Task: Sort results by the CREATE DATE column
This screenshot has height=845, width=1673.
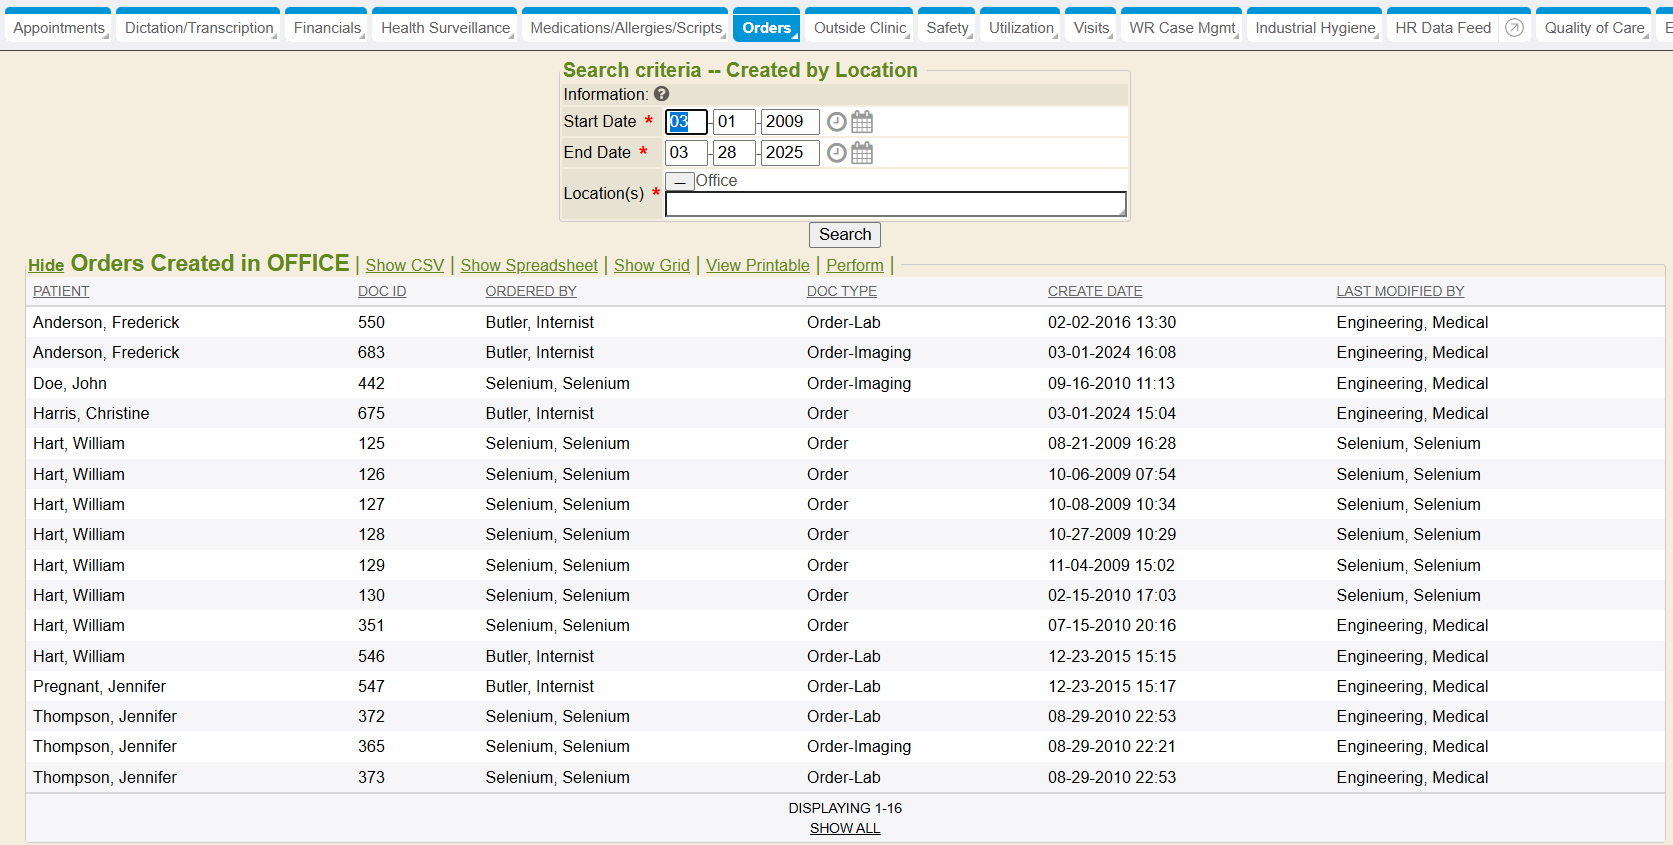Action: (1094, 291)
